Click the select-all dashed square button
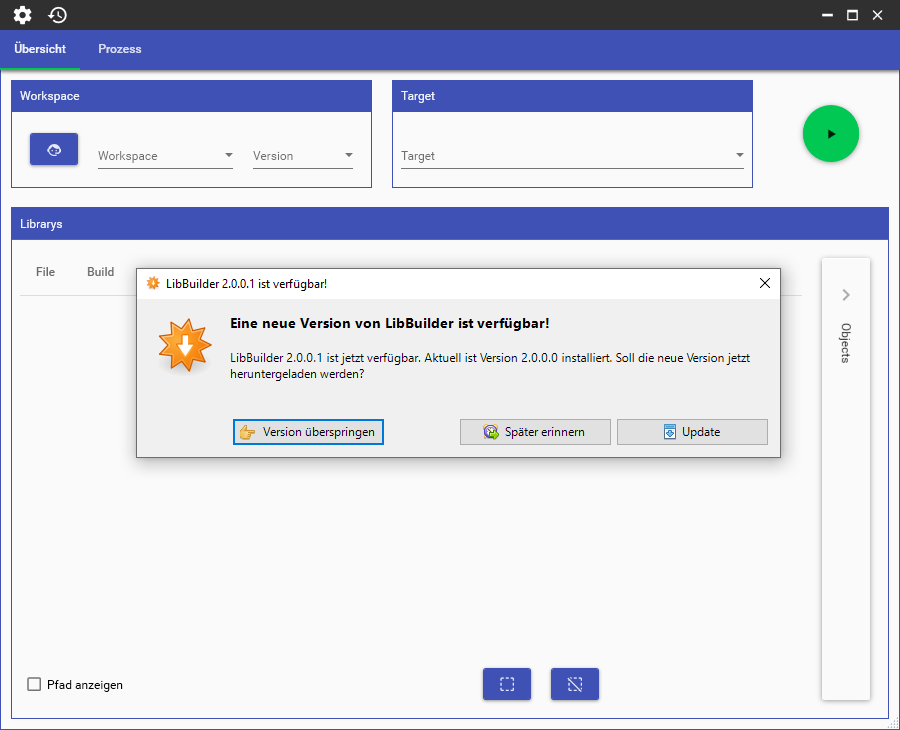The height and width of the screenshot is (730, 900). pos(507,684)
